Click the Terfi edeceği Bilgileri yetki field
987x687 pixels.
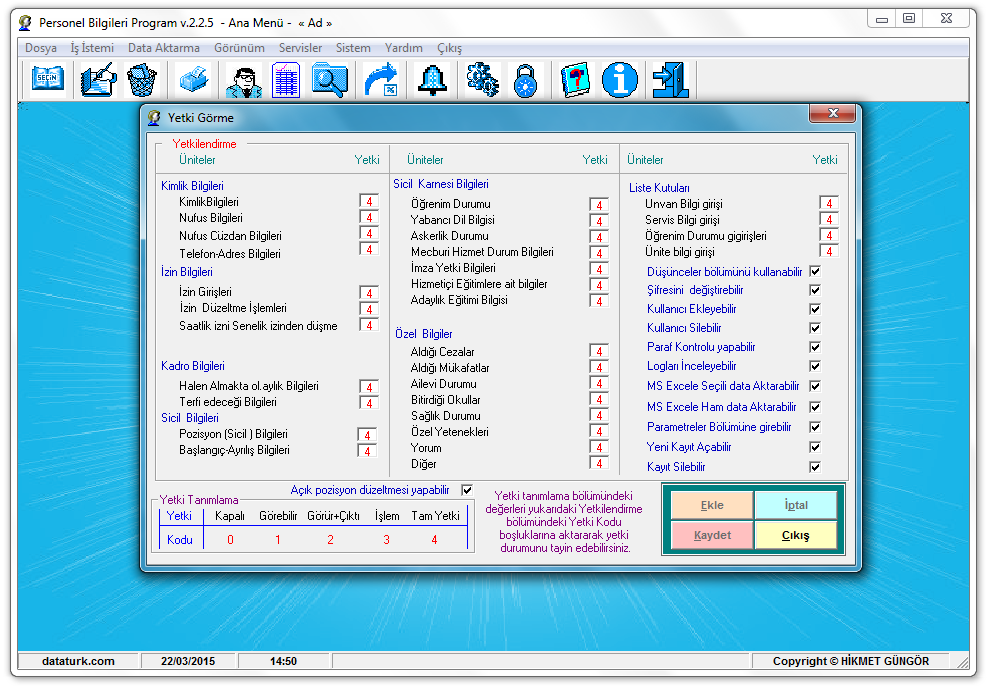369,403
